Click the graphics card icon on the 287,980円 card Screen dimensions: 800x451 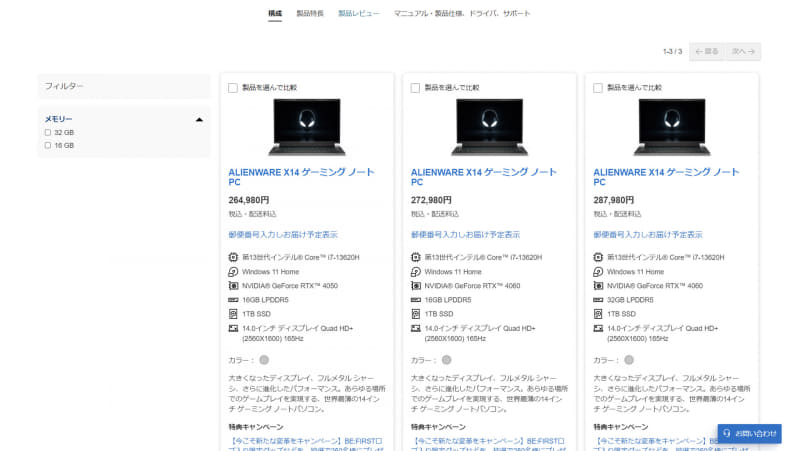(598, 286)
